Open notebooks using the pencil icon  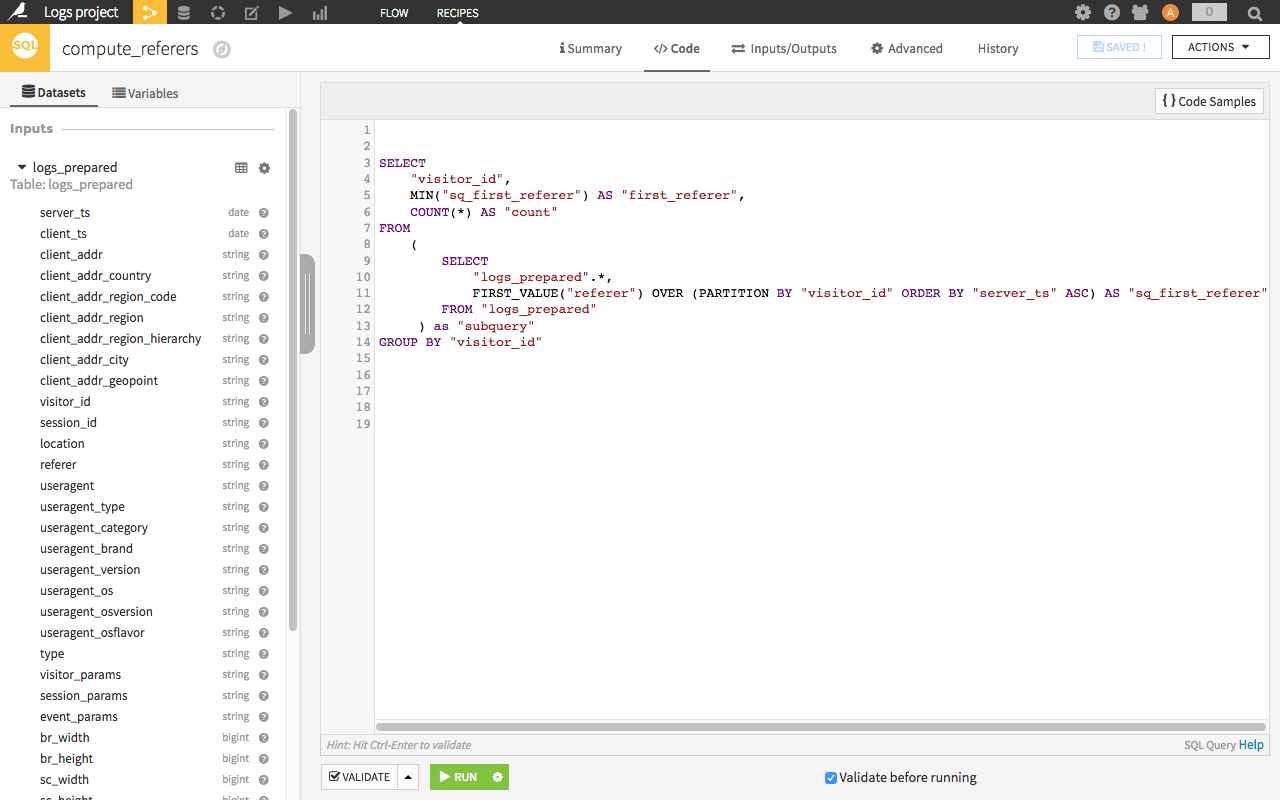coord(251,12)
